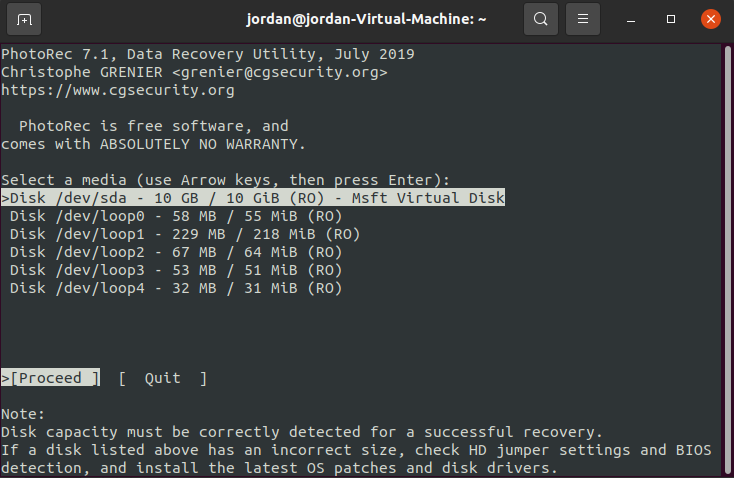Minimize the terminal window

coord(631,19)
